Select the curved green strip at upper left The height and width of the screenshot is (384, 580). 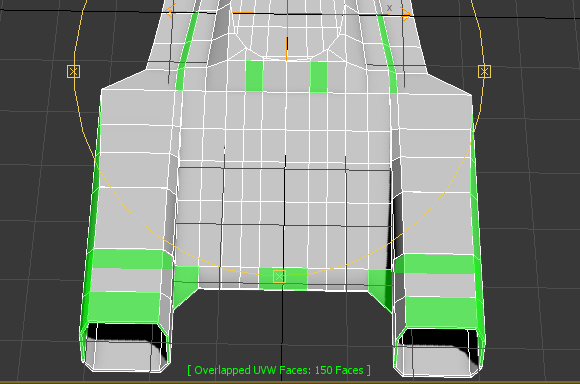point(186,51)
